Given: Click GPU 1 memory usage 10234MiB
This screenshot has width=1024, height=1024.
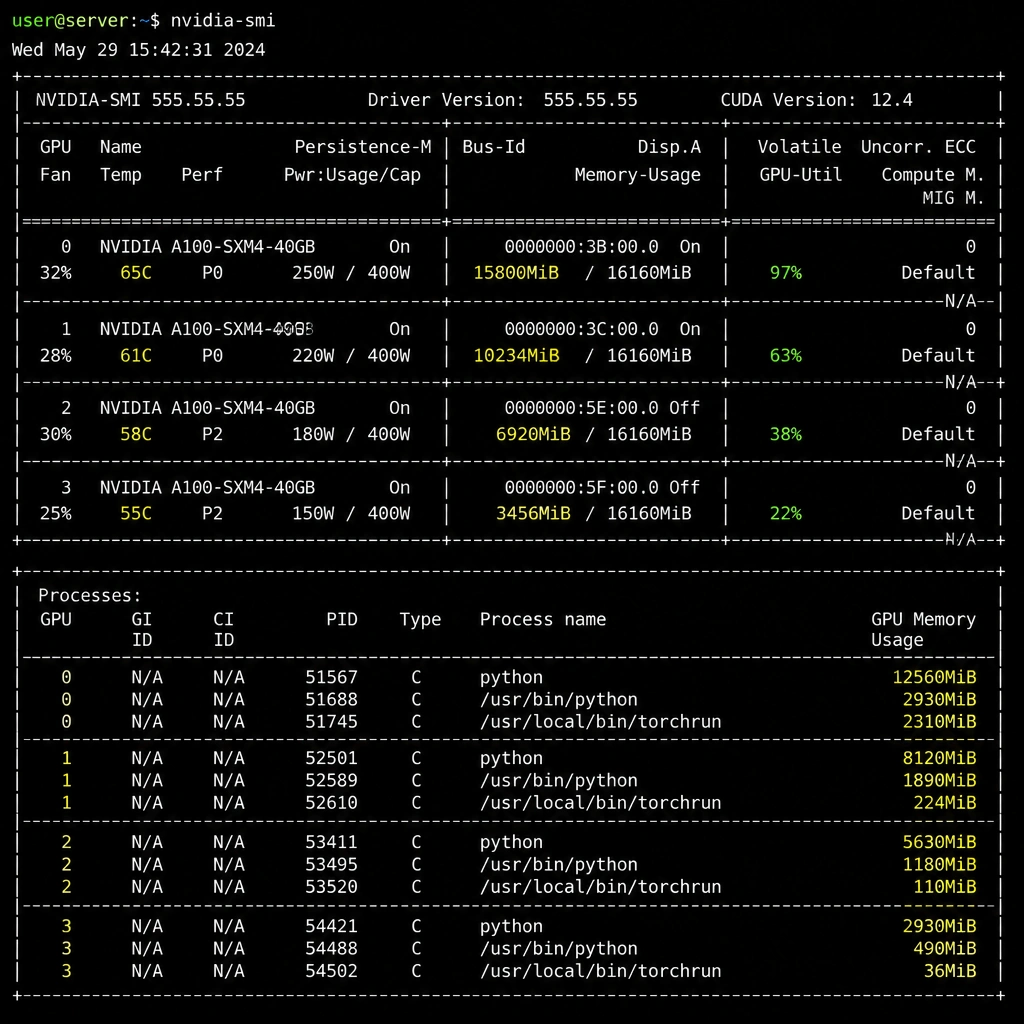Looking at the screenshot, I should tap(516, 356).
